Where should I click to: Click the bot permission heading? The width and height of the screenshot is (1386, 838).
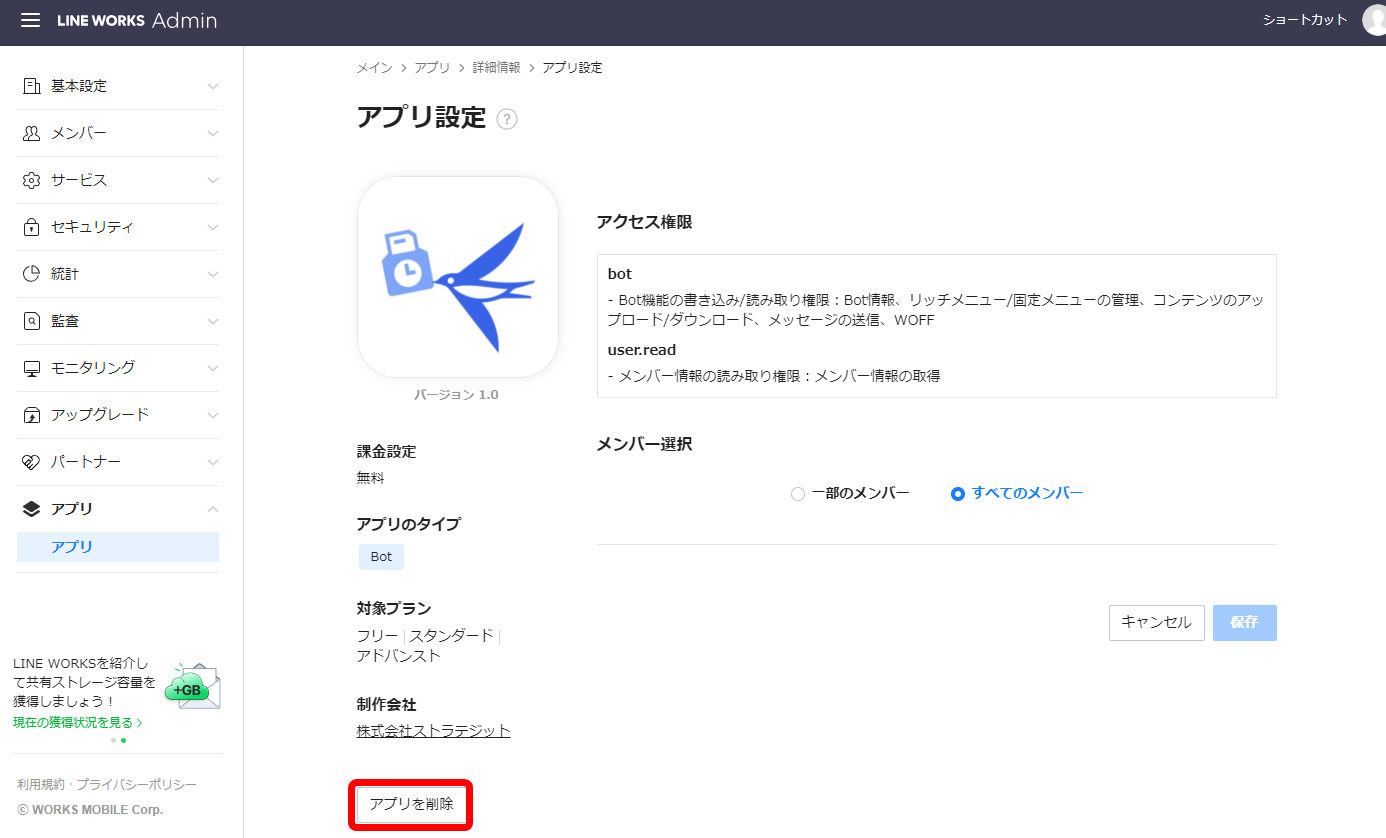pyautogui.click(x=620, y=274)
